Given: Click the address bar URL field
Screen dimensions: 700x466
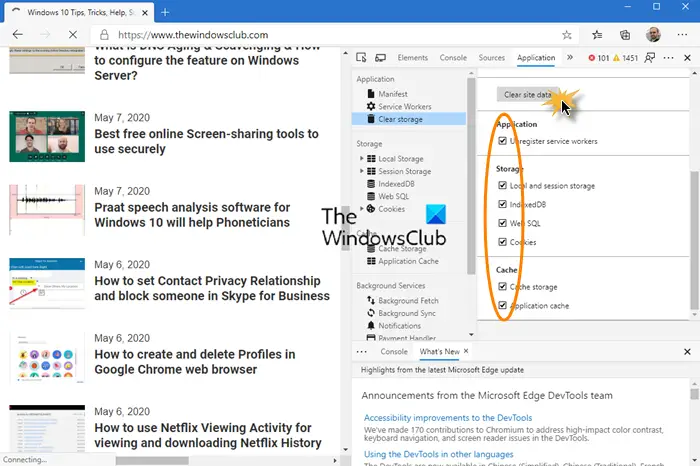Looking at the screenshot, I should pos(335,35).
